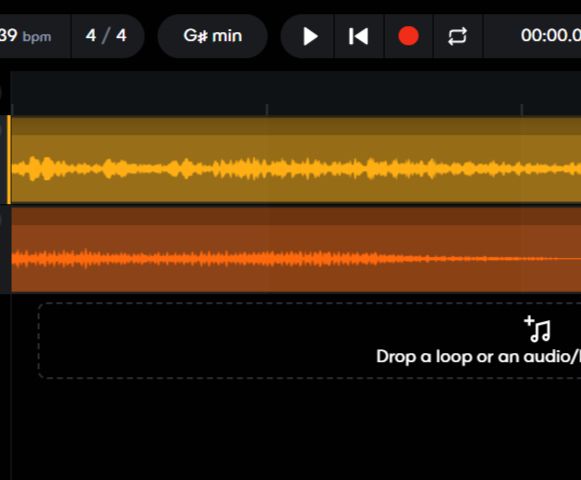Return to start with skip-back button

(359, 36)
